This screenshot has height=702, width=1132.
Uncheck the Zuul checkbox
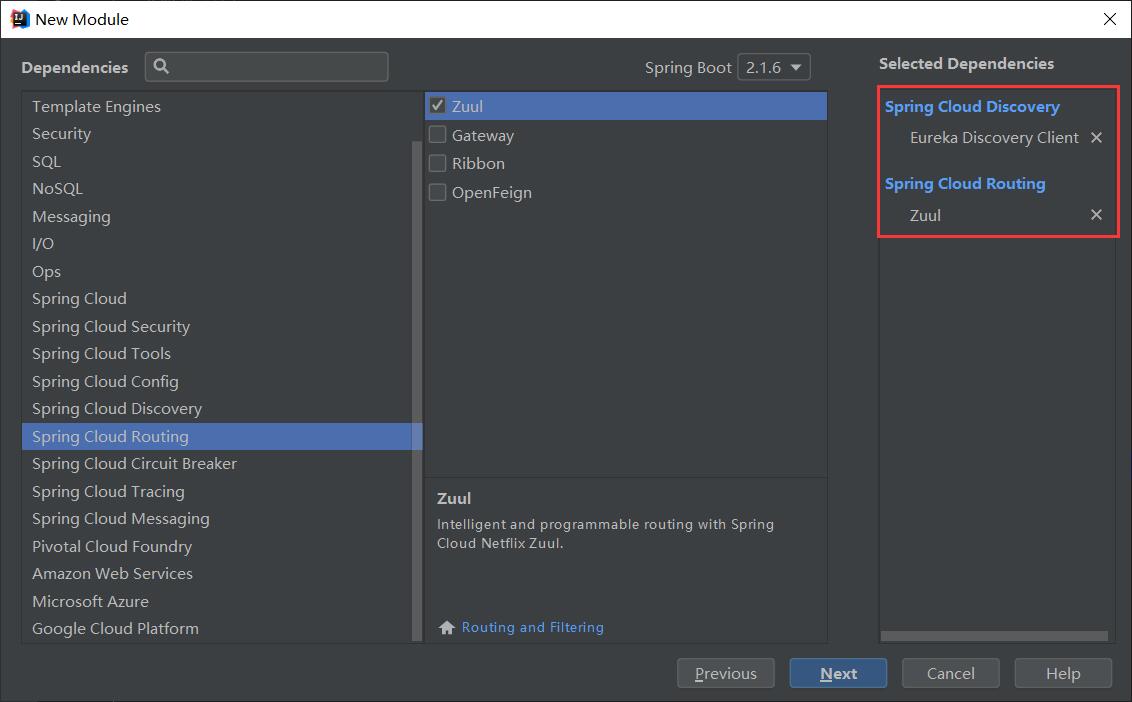coord(437,105)
